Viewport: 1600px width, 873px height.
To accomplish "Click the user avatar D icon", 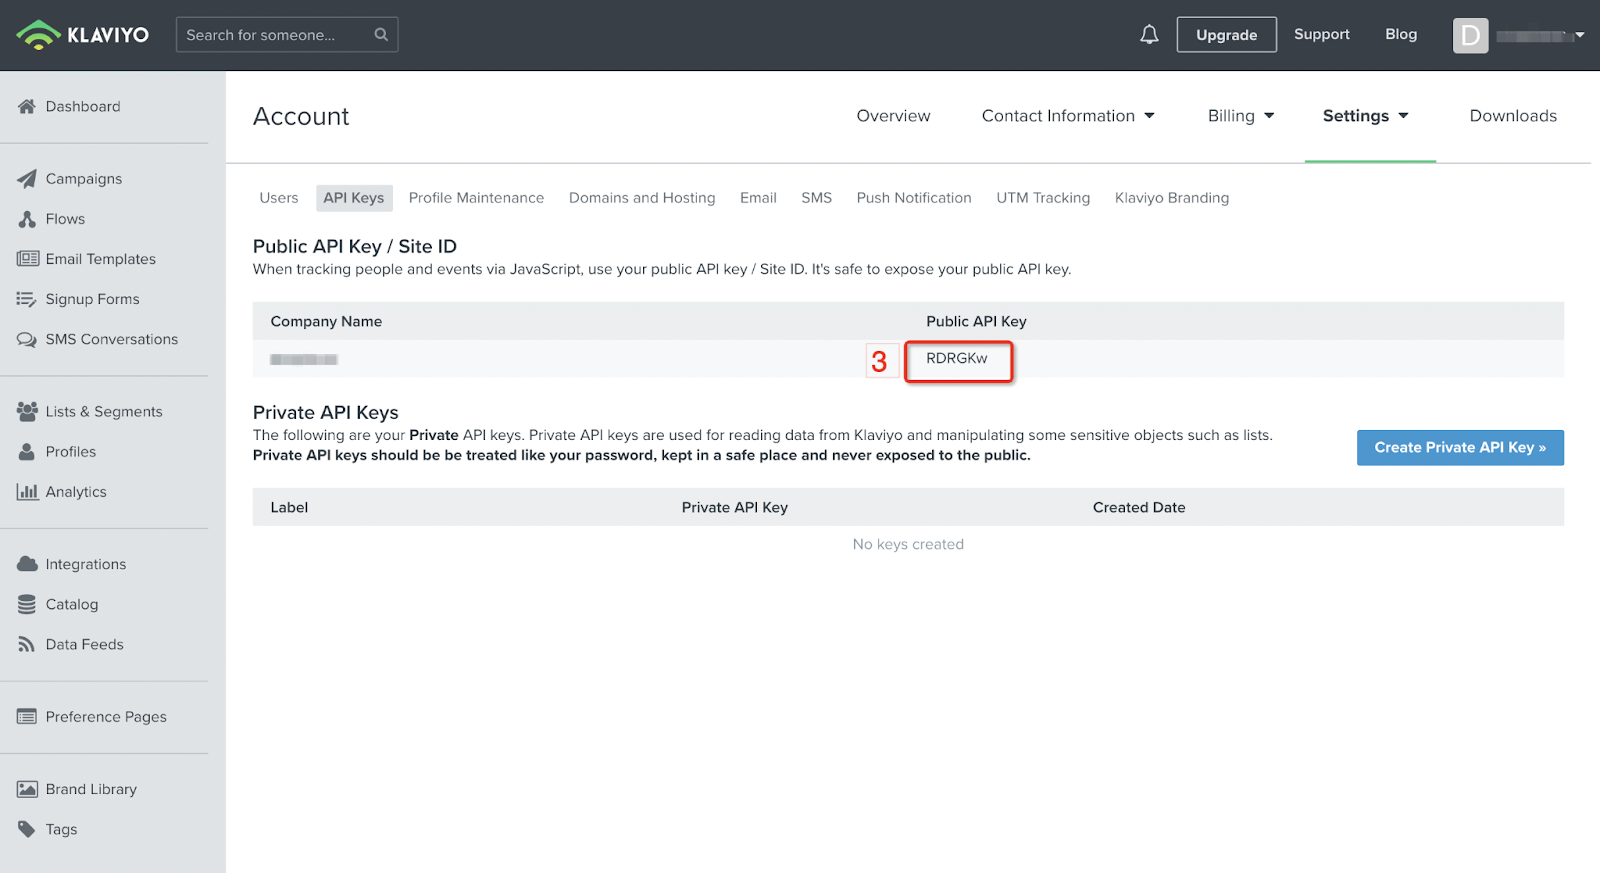I will tap(1470, 35).
